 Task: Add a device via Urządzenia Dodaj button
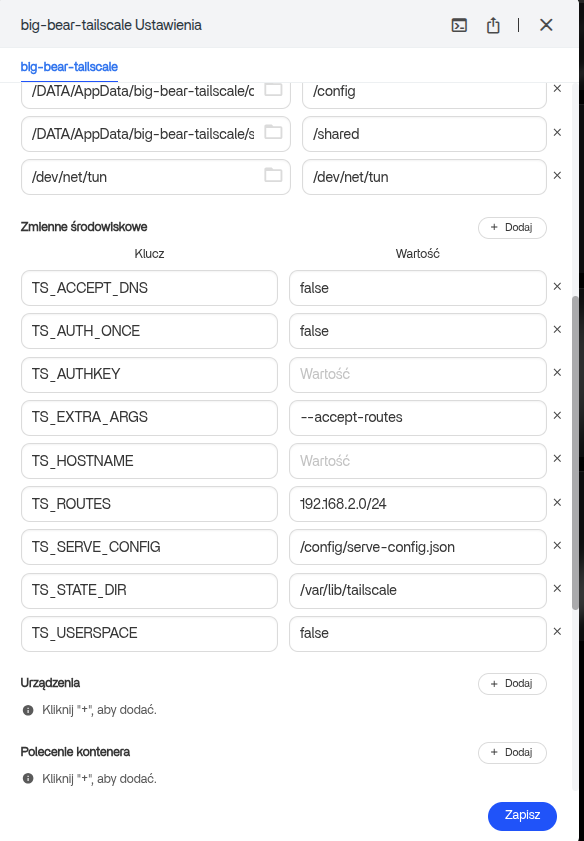[x=512, y=683]
